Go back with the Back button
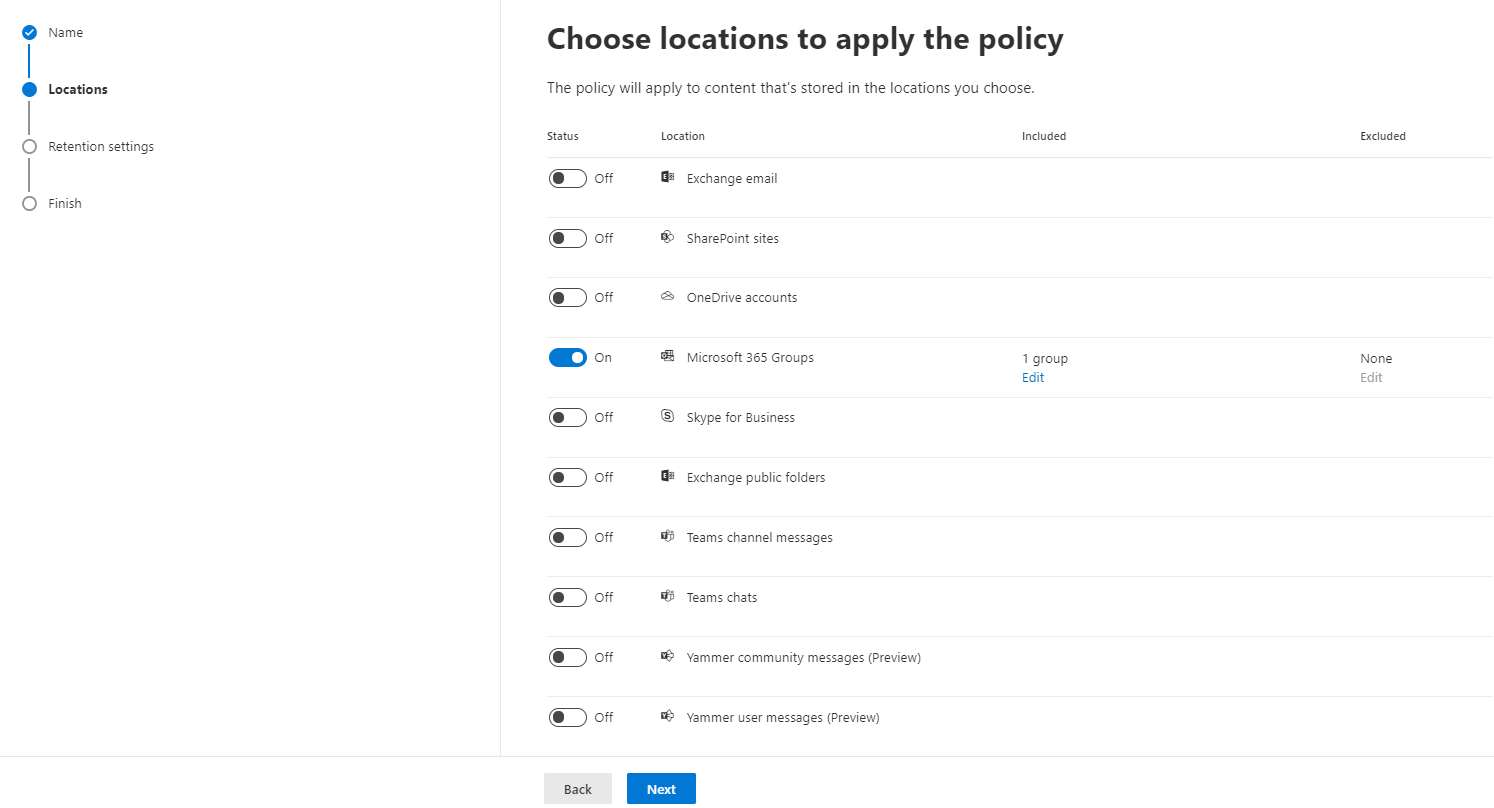The width and height of the screenshot is (1494, 808). pos(578,789)
